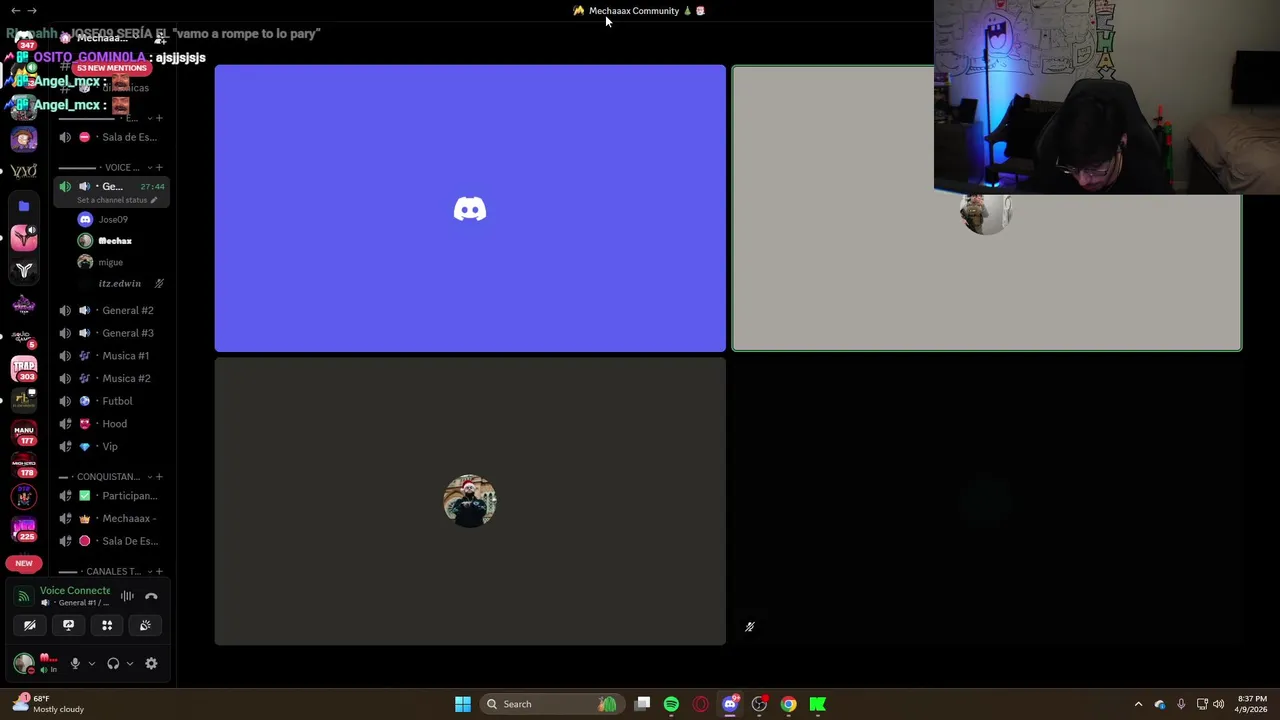
Task: Set a channel status pencil link
Action: (117, 200)
